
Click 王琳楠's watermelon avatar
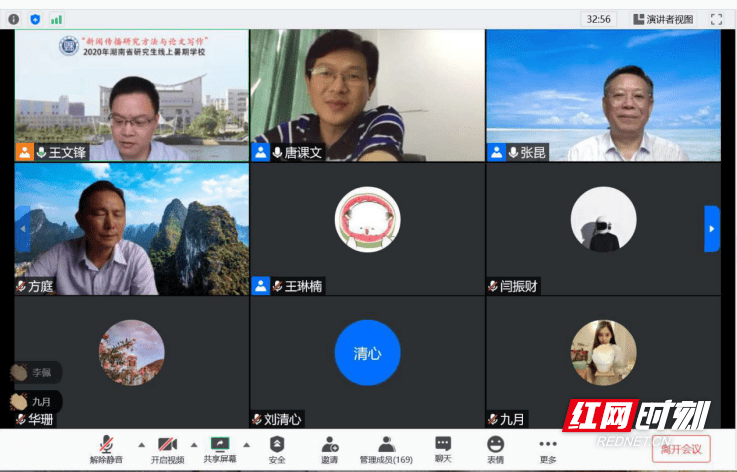[368, 220]
